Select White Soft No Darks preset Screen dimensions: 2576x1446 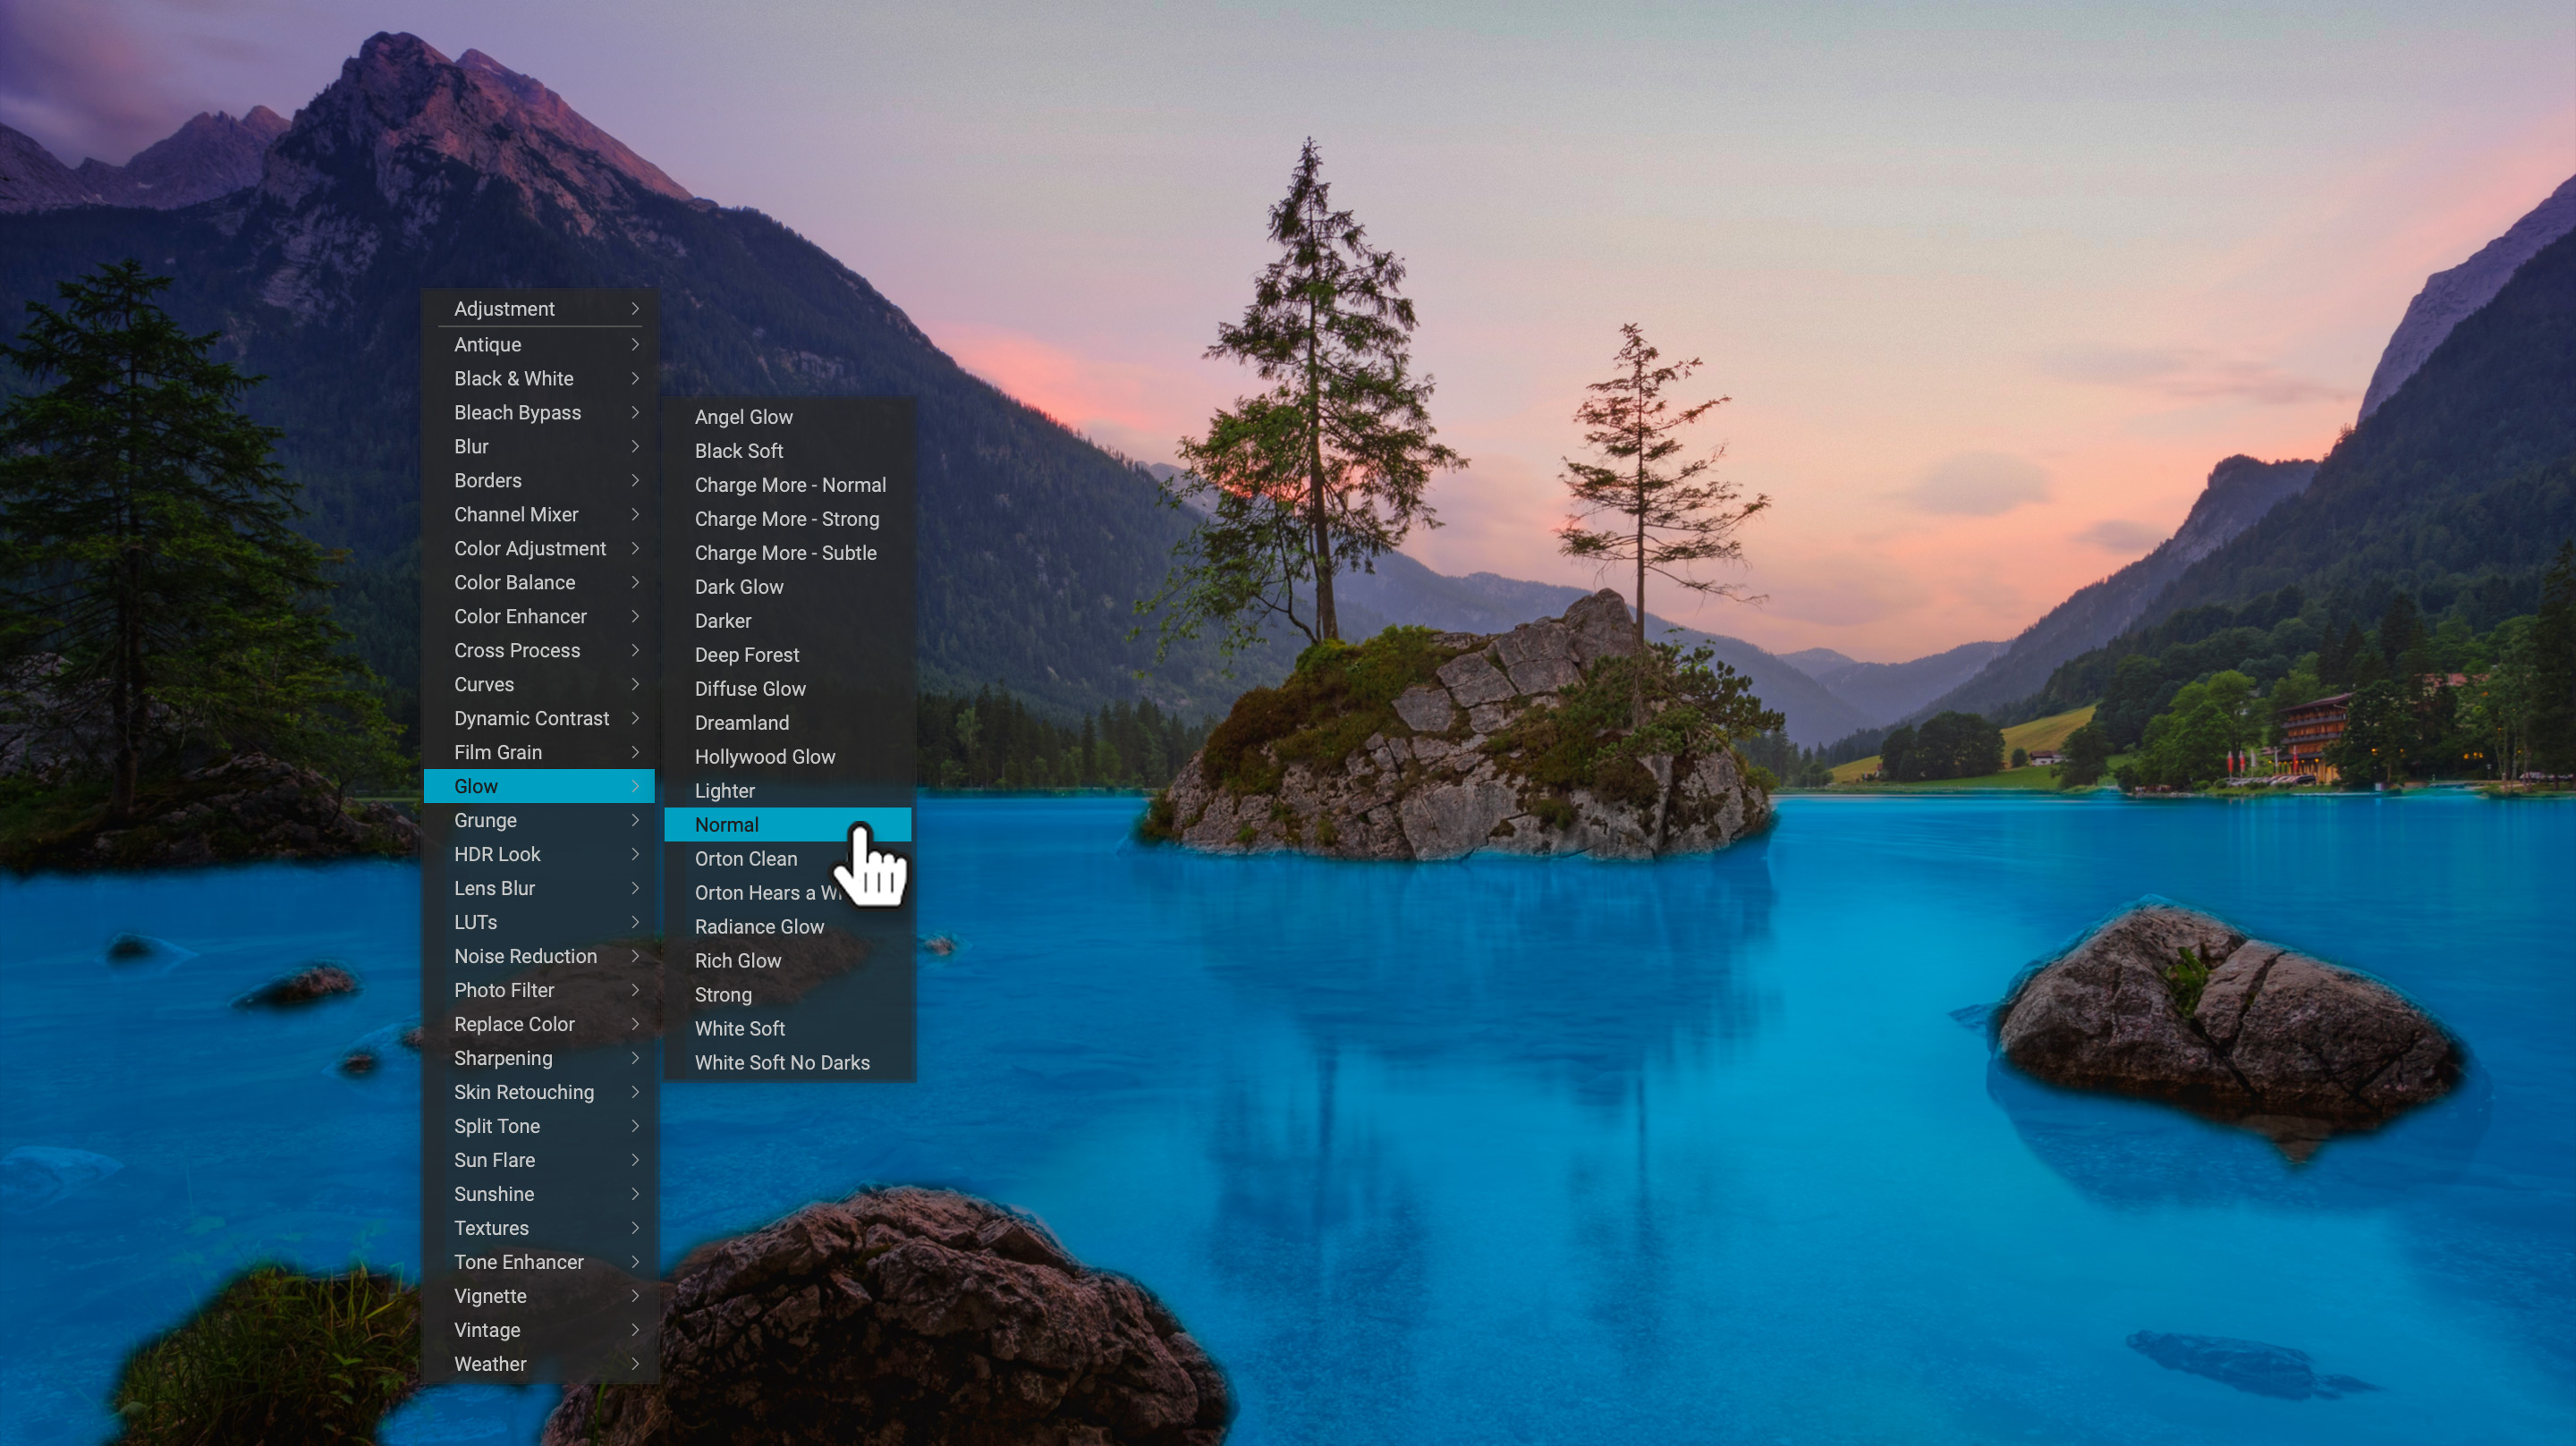pyautogui.click(x=782, y=1062)
